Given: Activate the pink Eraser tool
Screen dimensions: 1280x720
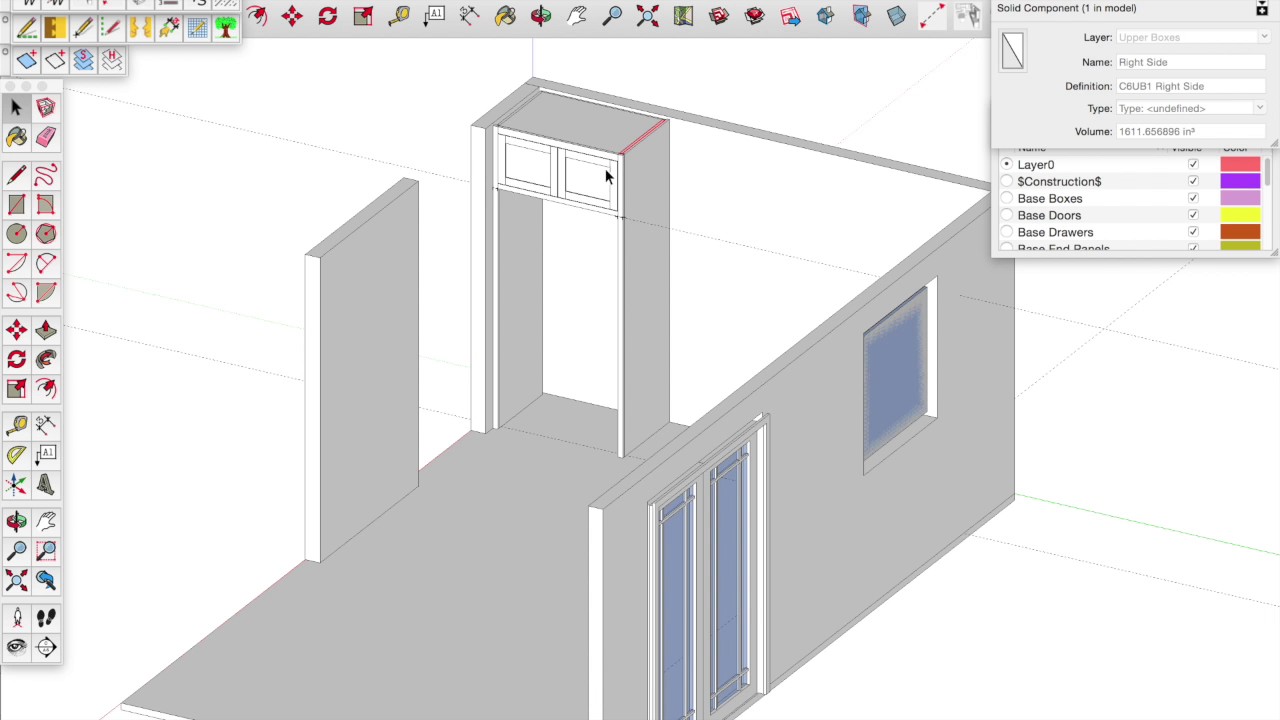Looking at the screenshot, I should pos(46,138).
